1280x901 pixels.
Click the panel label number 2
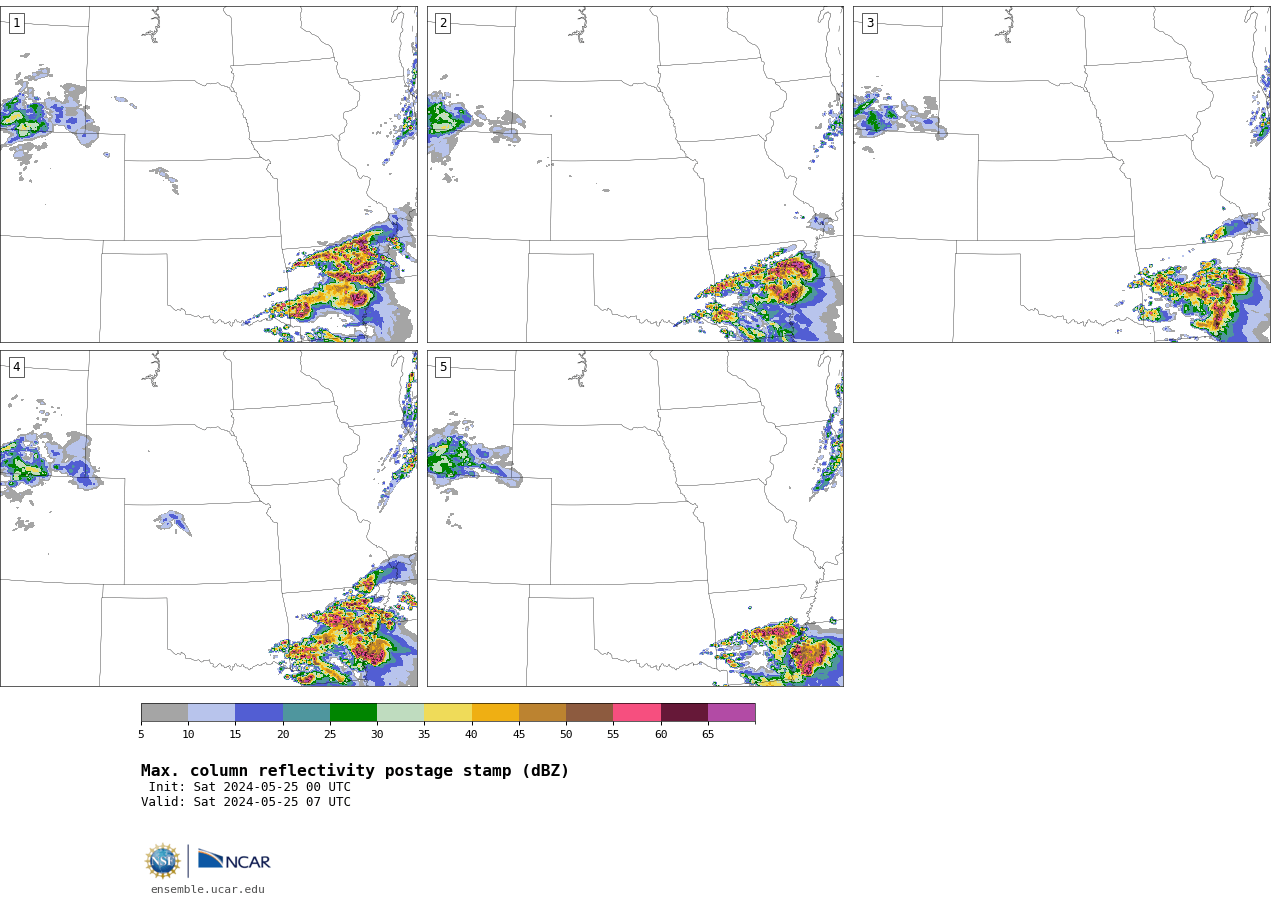(x=443, y=23)
